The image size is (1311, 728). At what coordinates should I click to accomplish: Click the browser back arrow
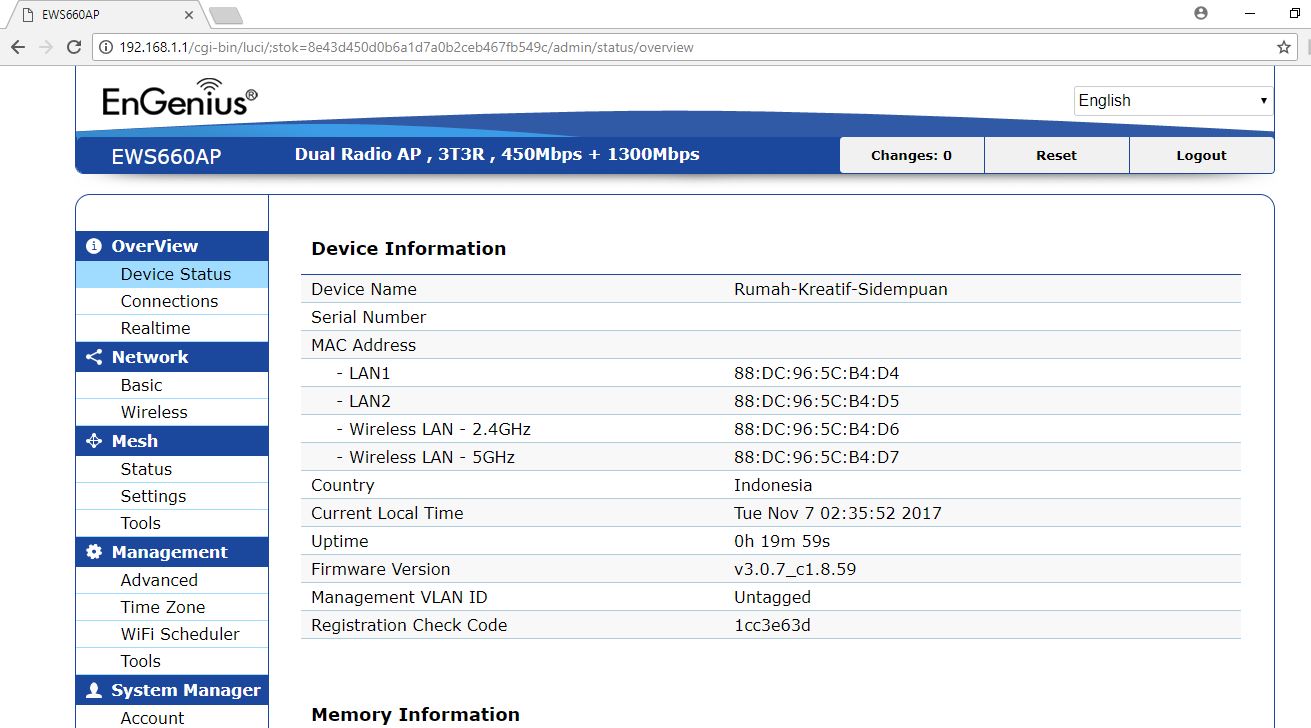click(x=18, y=47)
